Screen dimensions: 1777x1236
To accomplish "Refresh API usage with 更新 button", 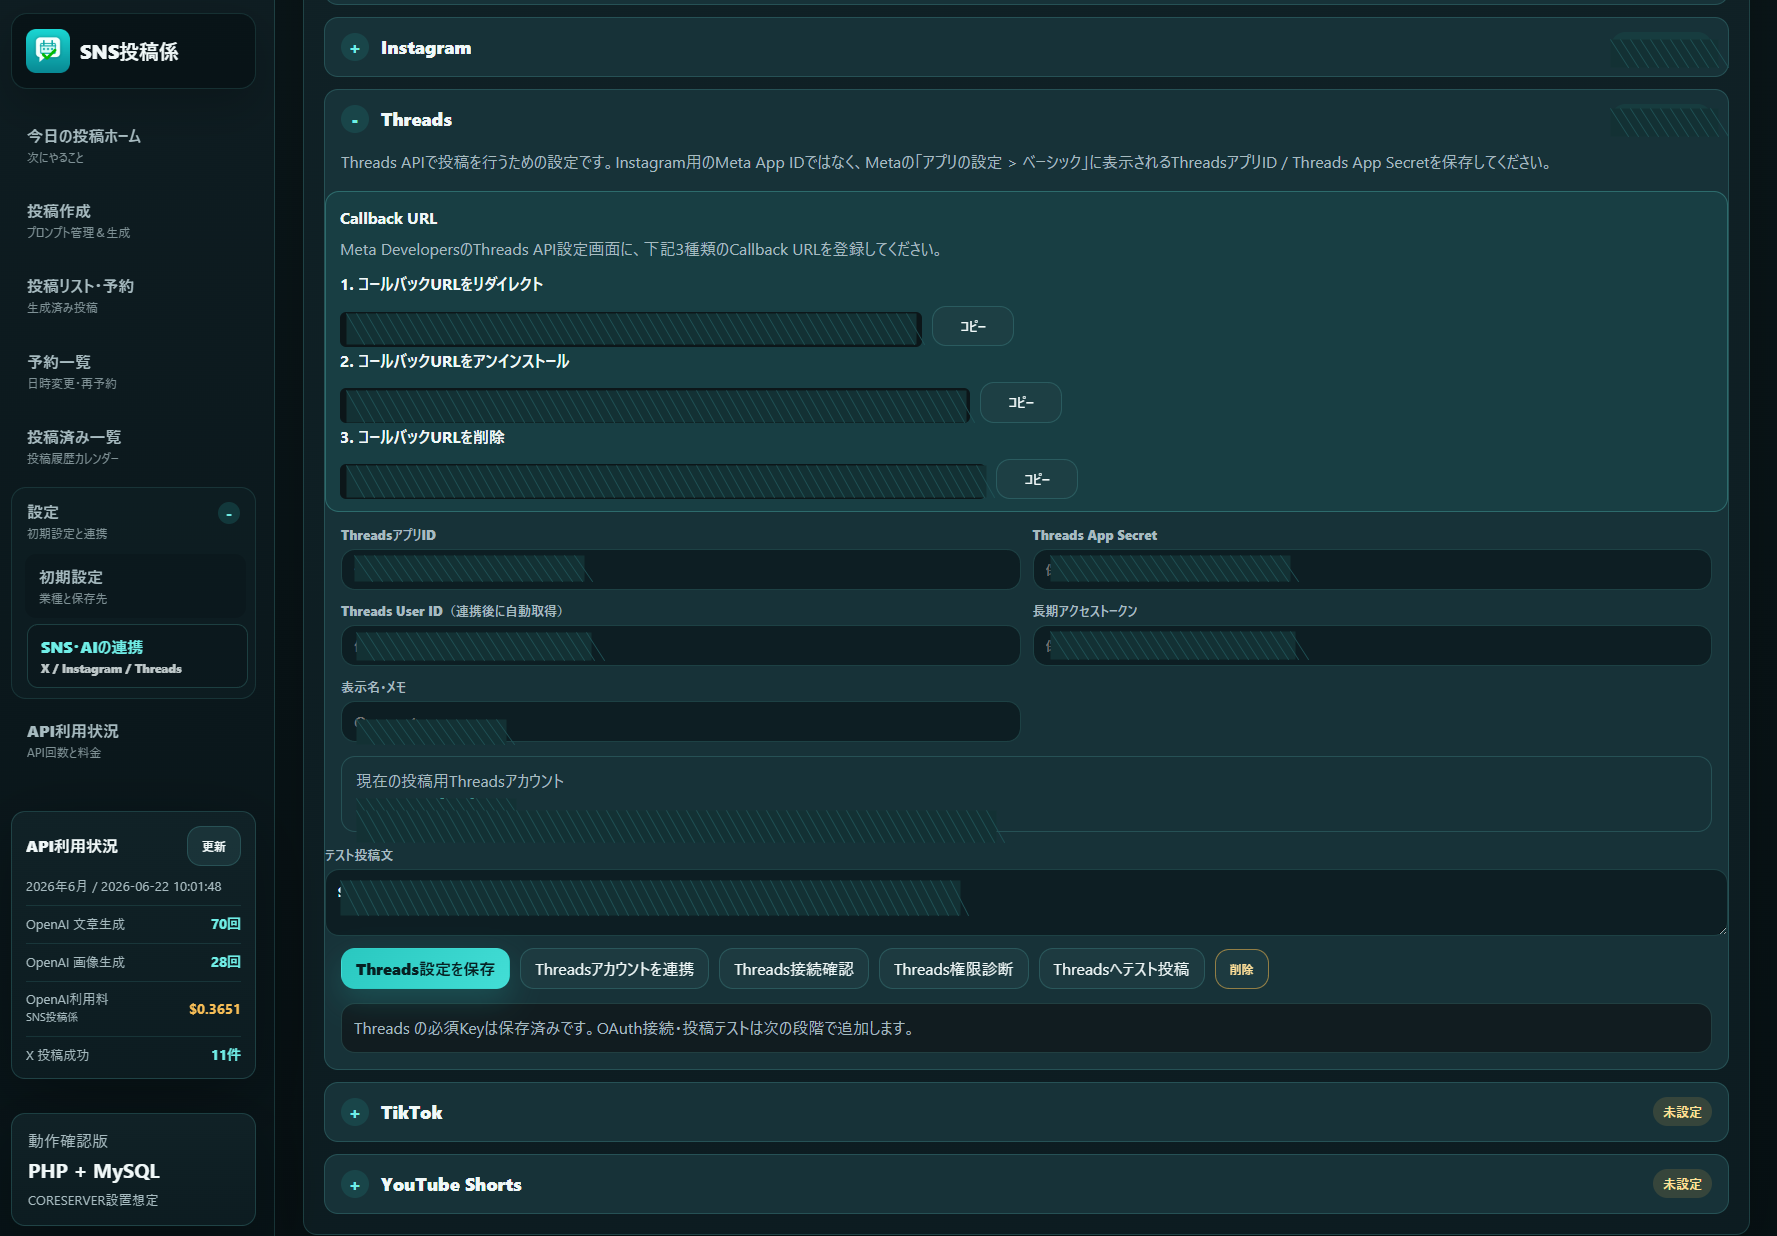I will click(x=214, y=846).
